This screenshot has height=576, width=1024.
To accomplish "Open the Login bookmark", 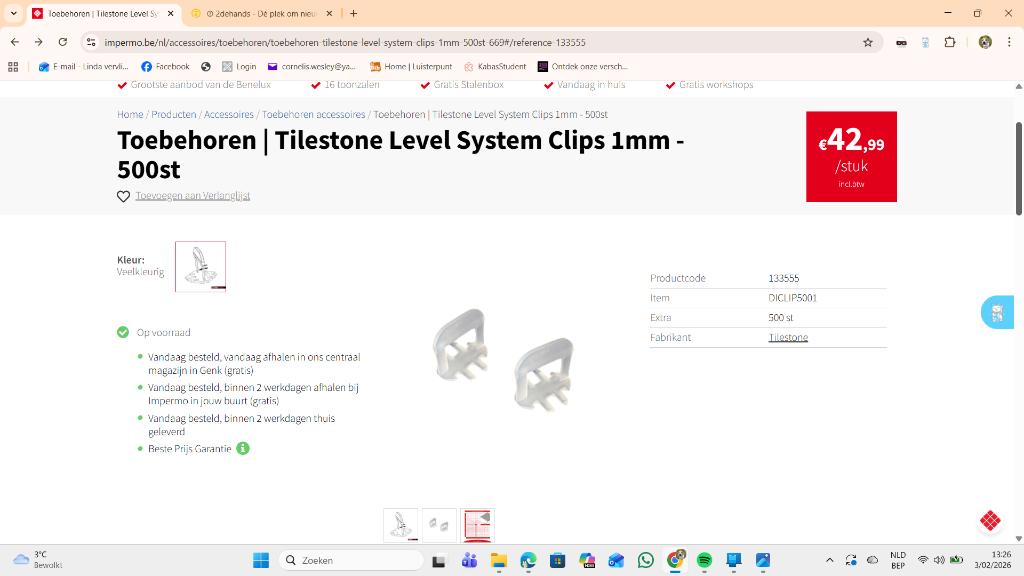I will point(239,67).
